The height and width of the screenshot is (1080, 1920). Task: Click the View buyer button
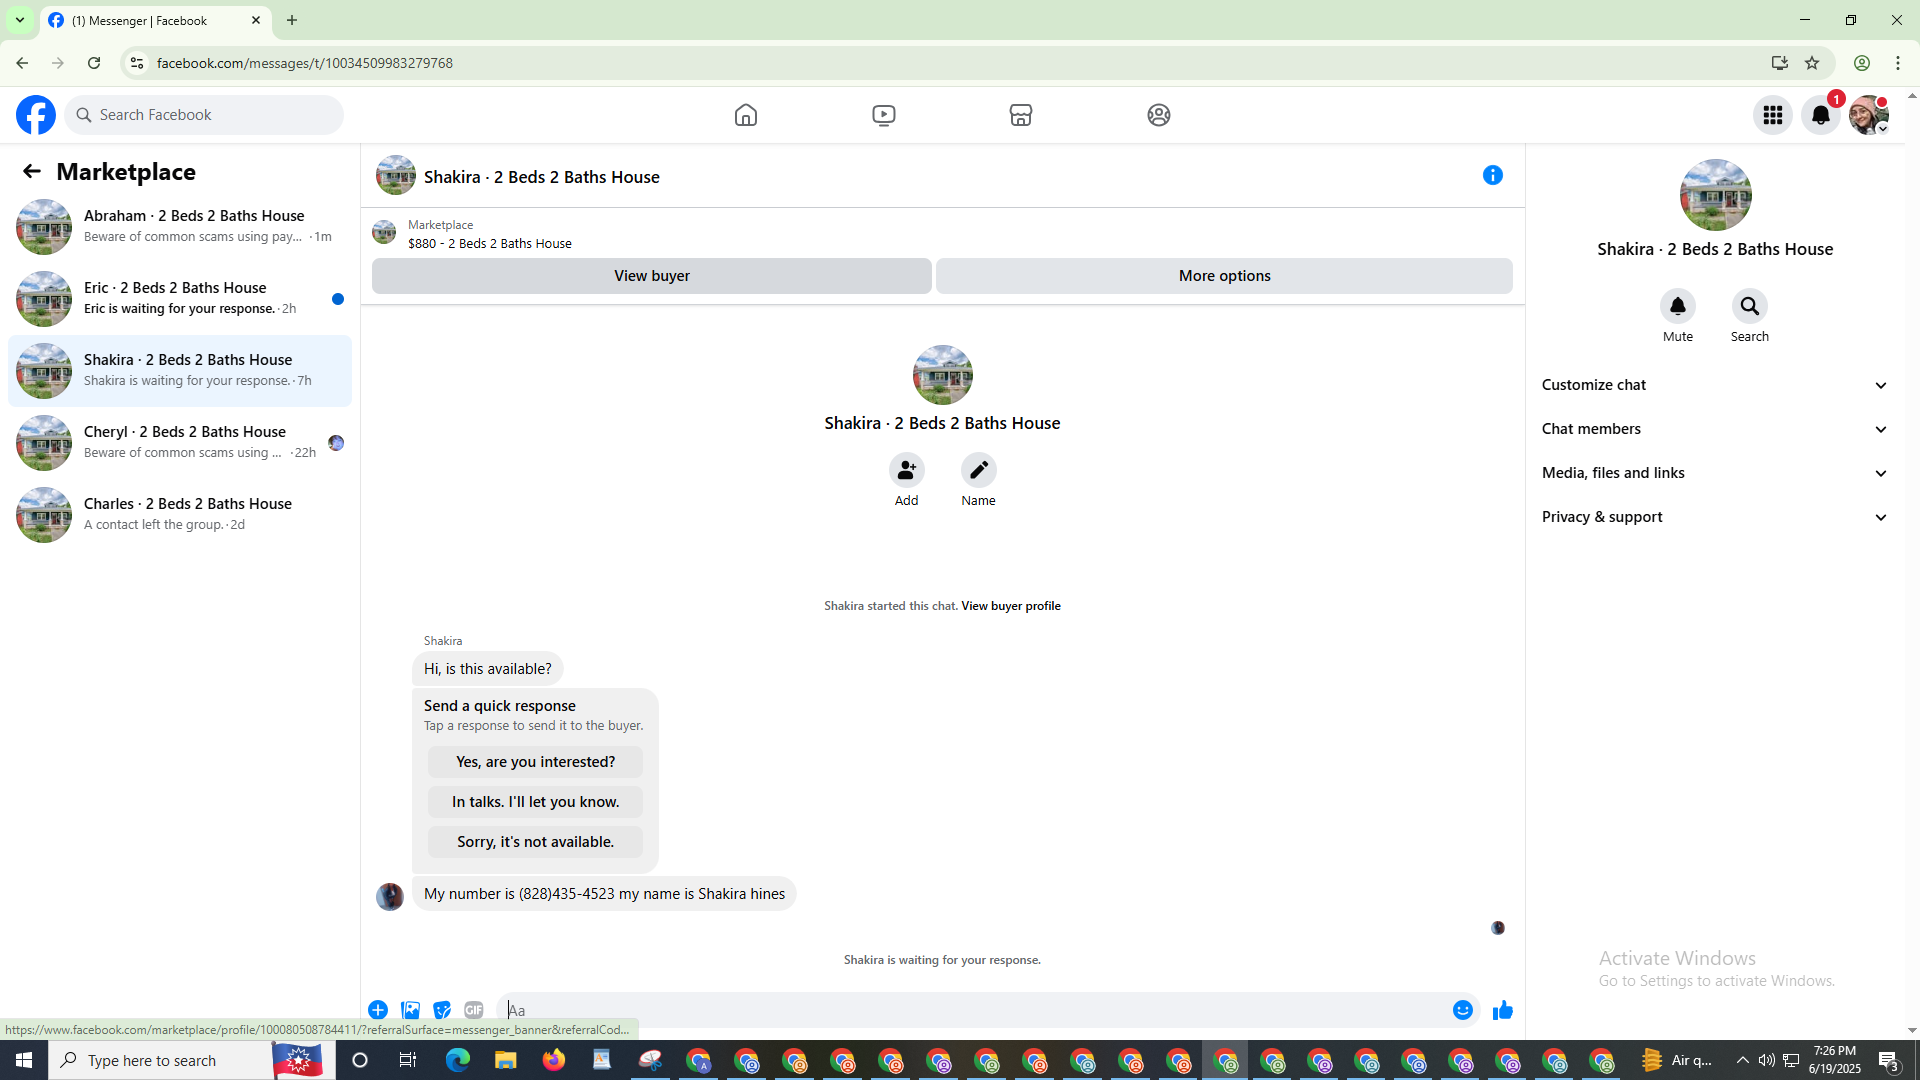pos(652,276)
